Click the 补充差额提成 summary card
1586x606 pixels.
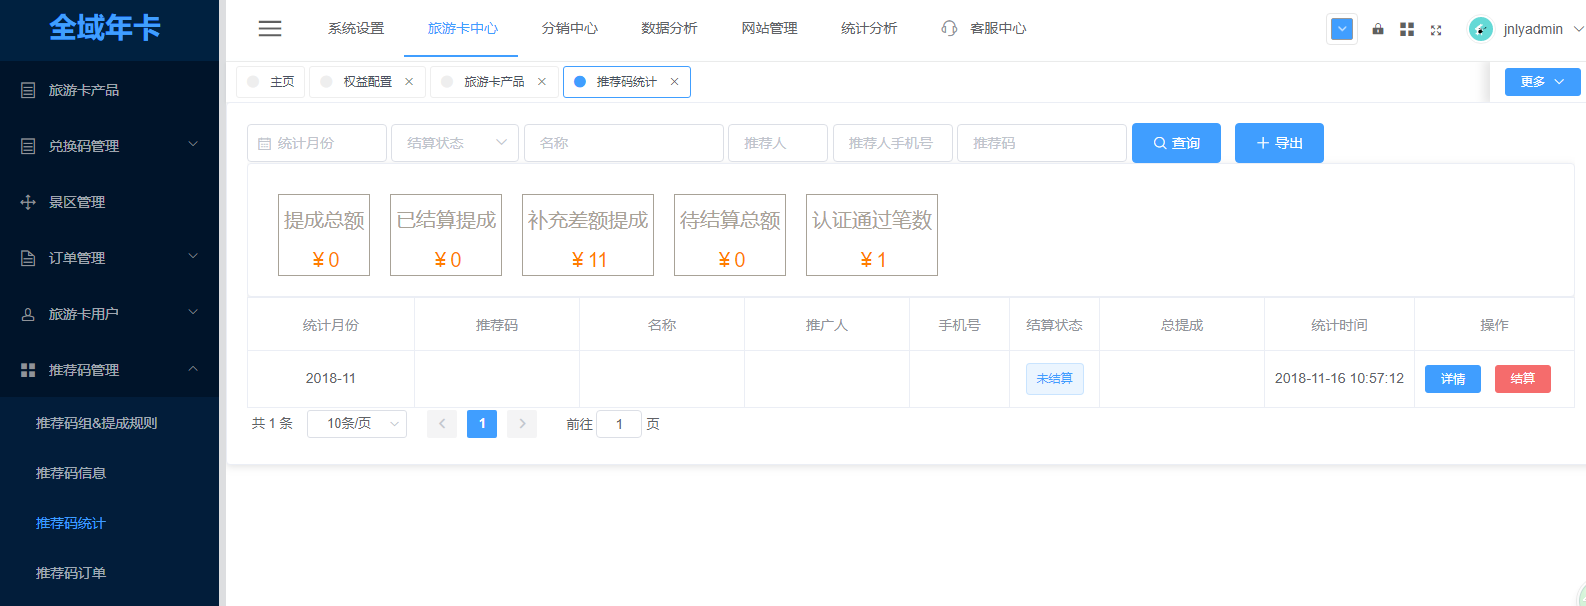588,235
